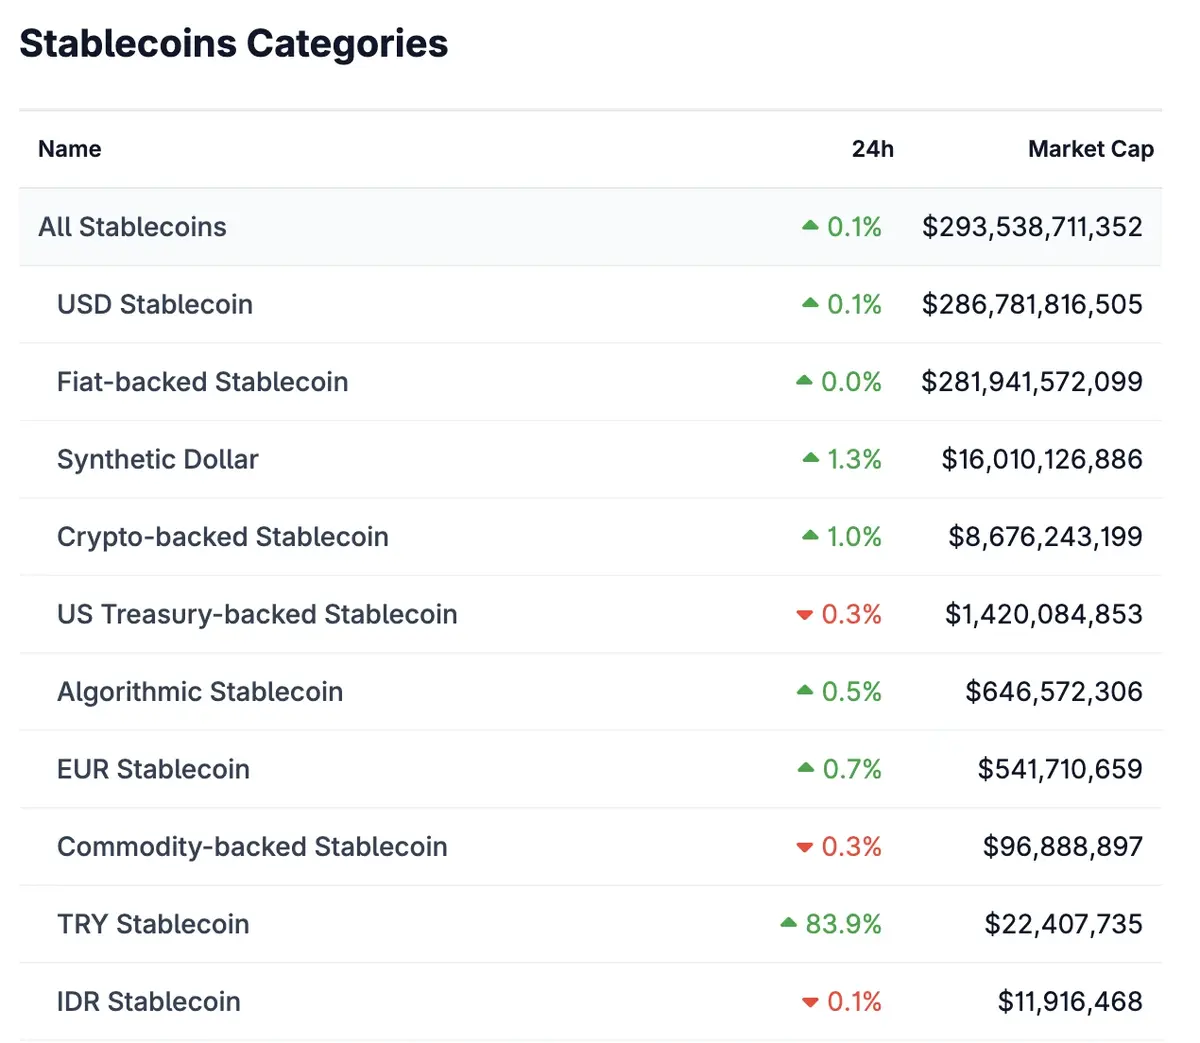This screenshot has height=1043, width=1200.
Task: Click the green up arrow for Algorithmic Stablecoin
Action: [805, 690]
